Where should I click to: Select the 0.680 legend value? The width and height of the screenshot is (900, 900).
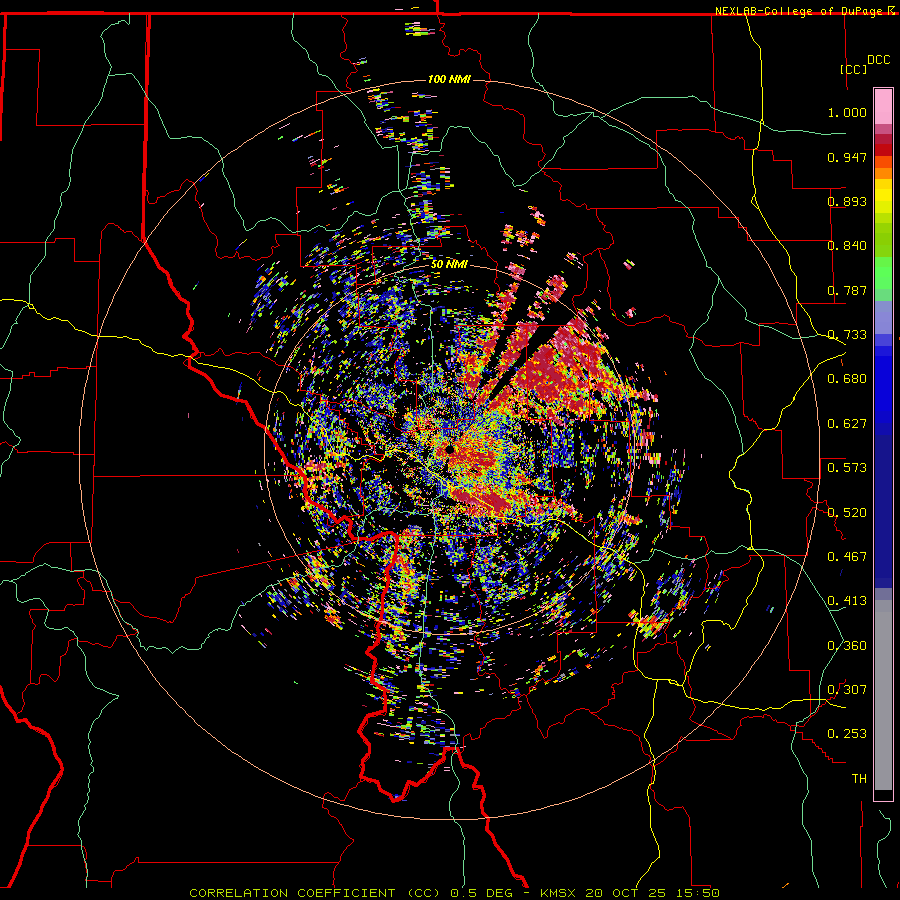pyautogui.click(x=847, y=379)
